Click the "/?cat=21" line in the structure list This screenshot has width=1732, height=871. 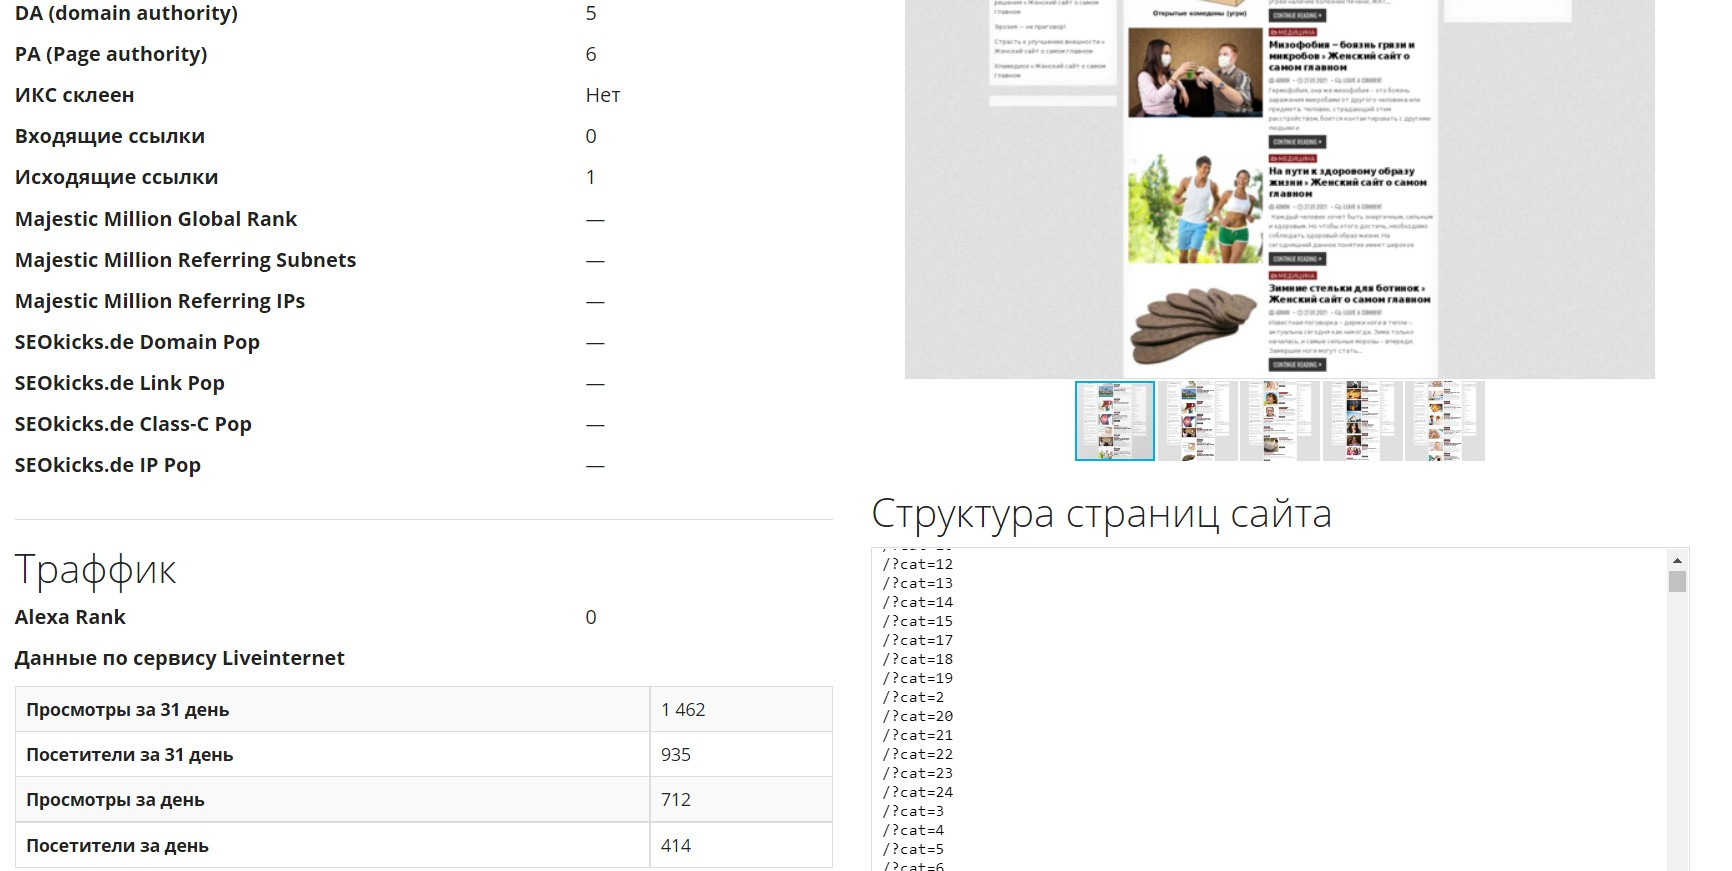click(918, 735)
